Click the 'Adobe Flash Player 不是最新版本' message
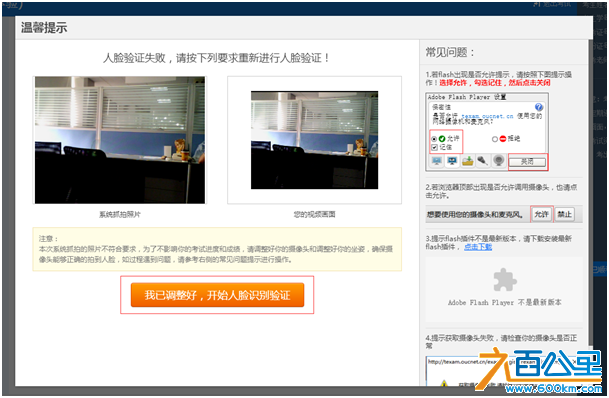Viewport: 609px width, 398px height. coord(505,302)
